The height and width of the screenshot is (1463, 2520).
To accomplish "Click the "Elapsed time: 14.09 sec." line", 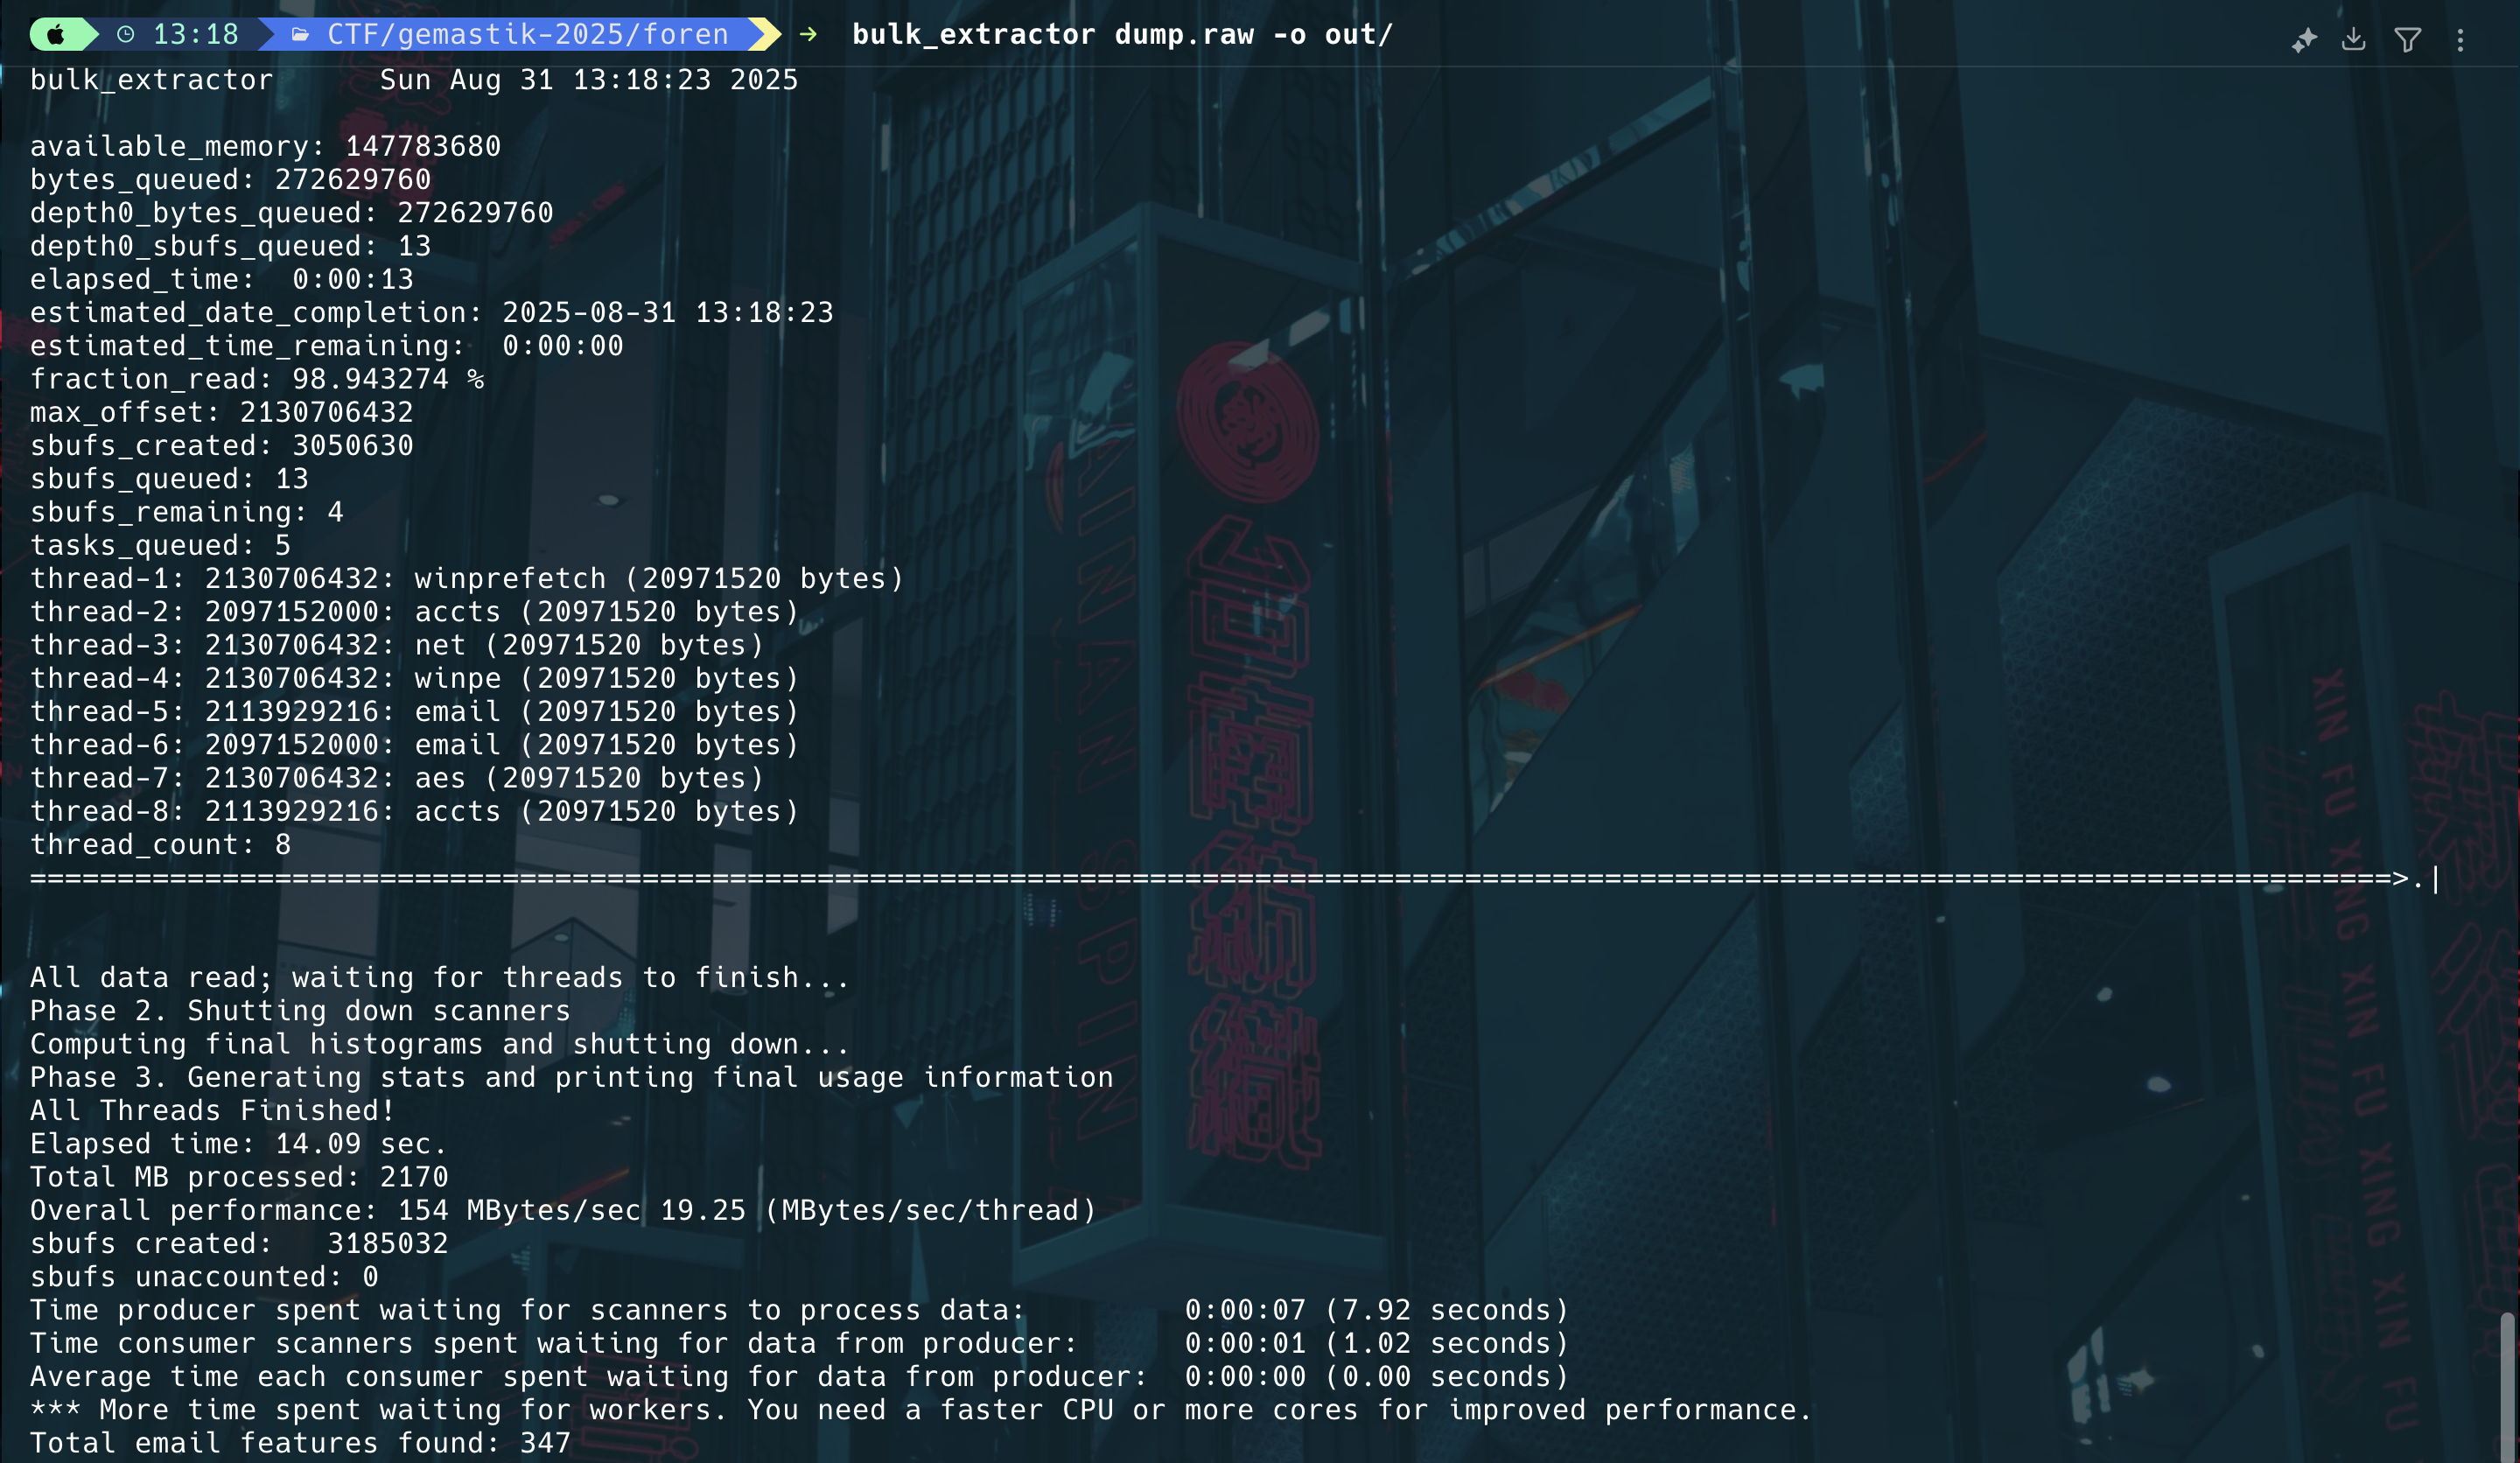I will 238,1144.
